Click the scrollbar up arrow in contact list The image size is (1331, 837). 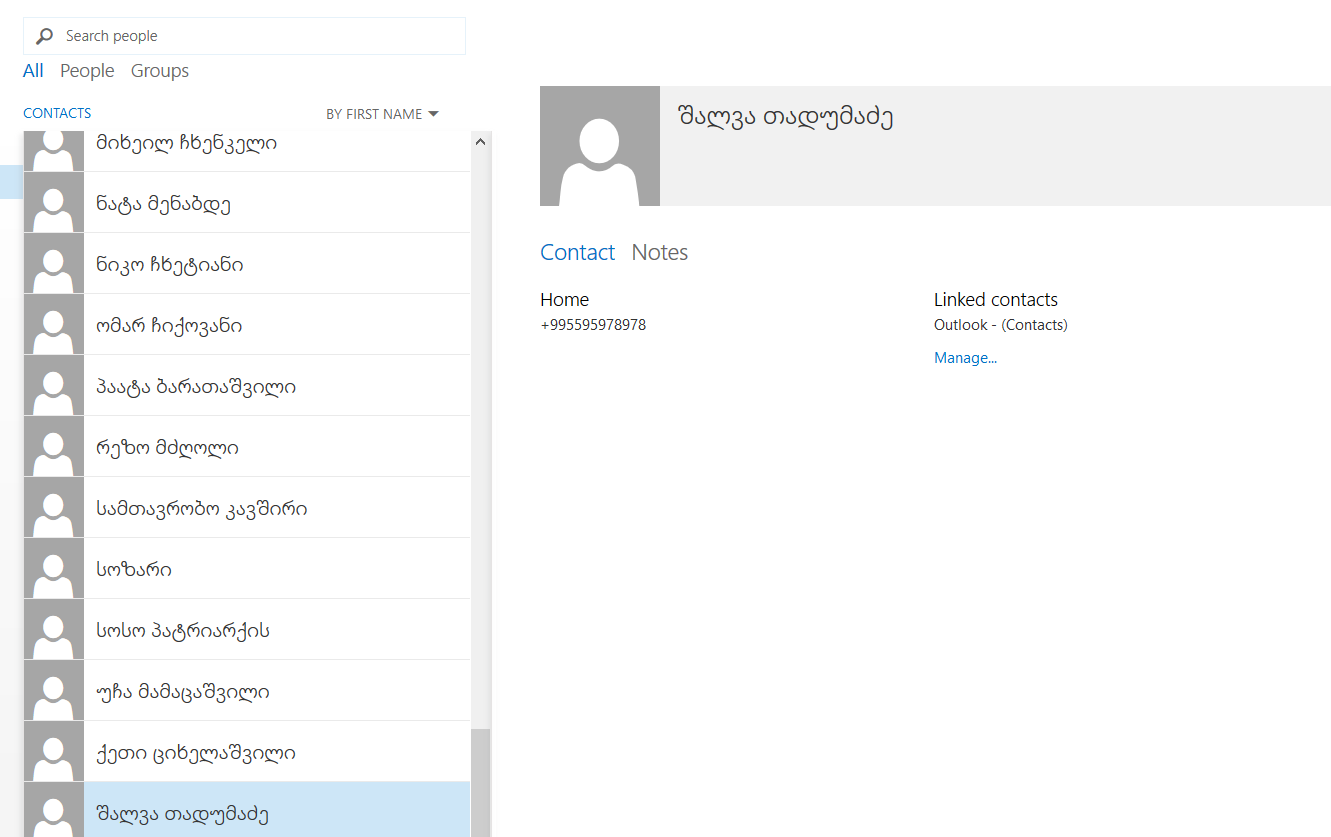coord(480,142)
